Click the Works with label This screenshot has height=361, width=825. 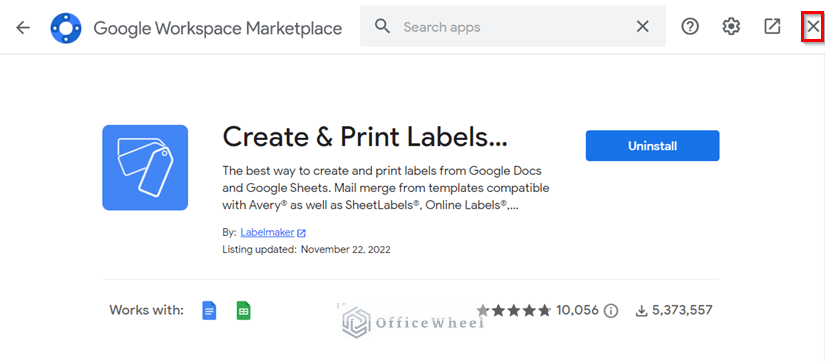coord(147,310)
